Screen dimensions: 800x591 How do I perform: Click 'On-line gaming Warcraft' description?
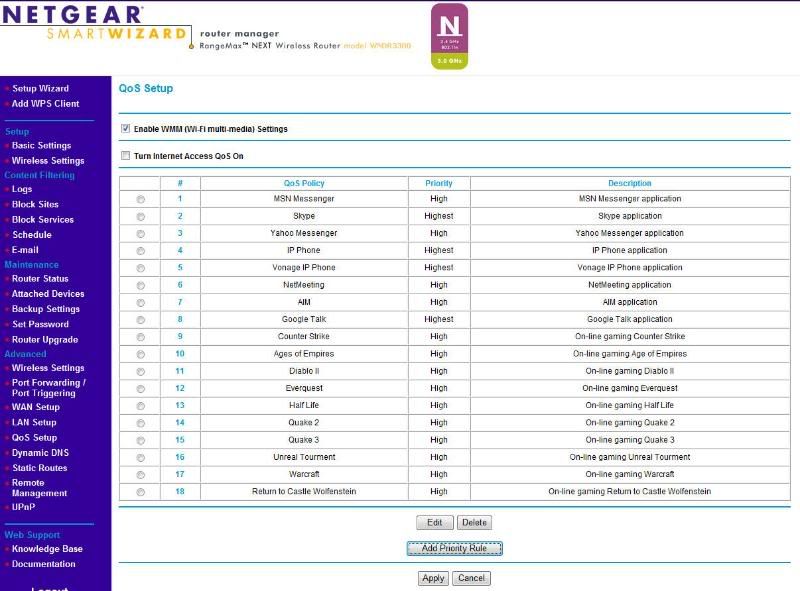[x=630, y=474]
